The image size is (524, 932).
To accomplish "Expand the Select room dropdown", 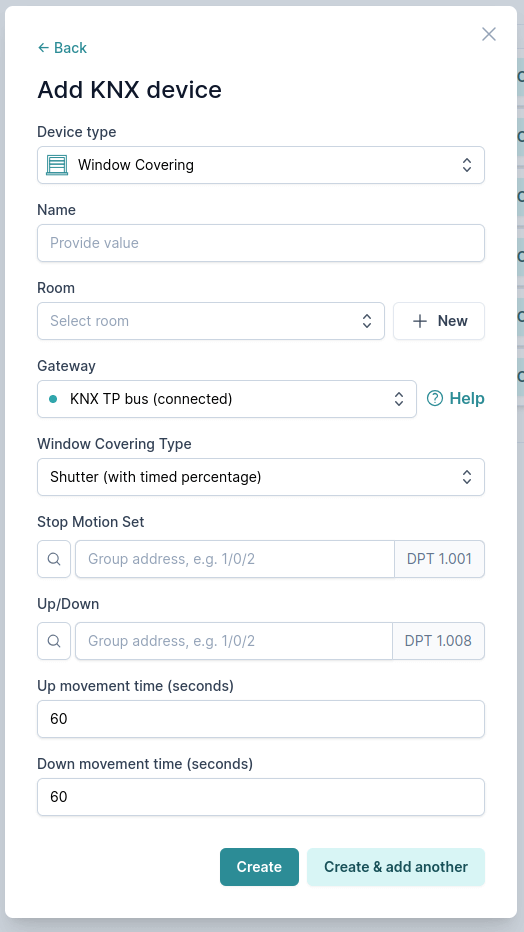I will (x=211, y=321).
